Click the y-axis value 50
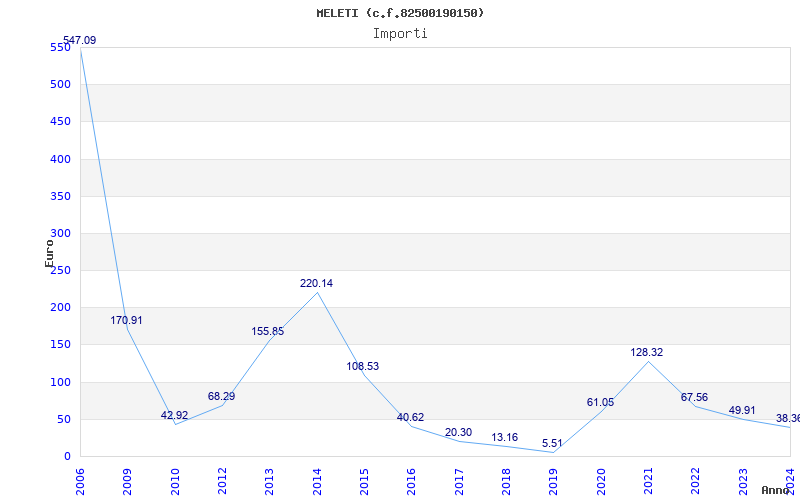The width and height of the screenshot is (800, 500). (63, 419)
